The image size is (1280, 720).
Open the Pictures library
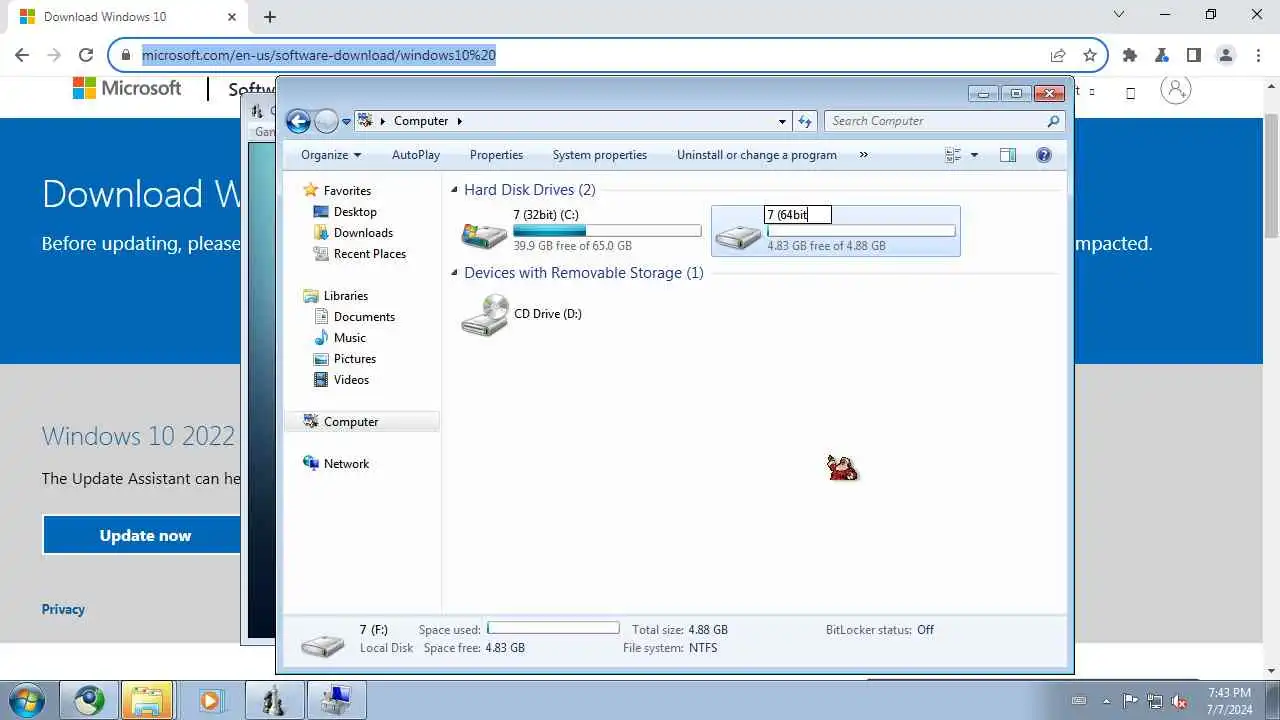point(355,359)
